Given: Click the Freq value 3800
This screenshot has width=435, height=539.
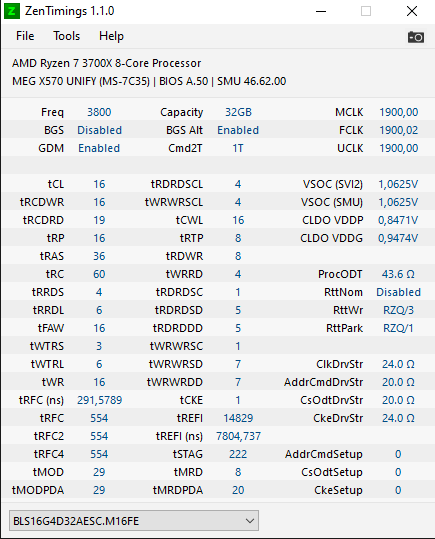Looking at the screenshot, I should (x=99, y=112).
